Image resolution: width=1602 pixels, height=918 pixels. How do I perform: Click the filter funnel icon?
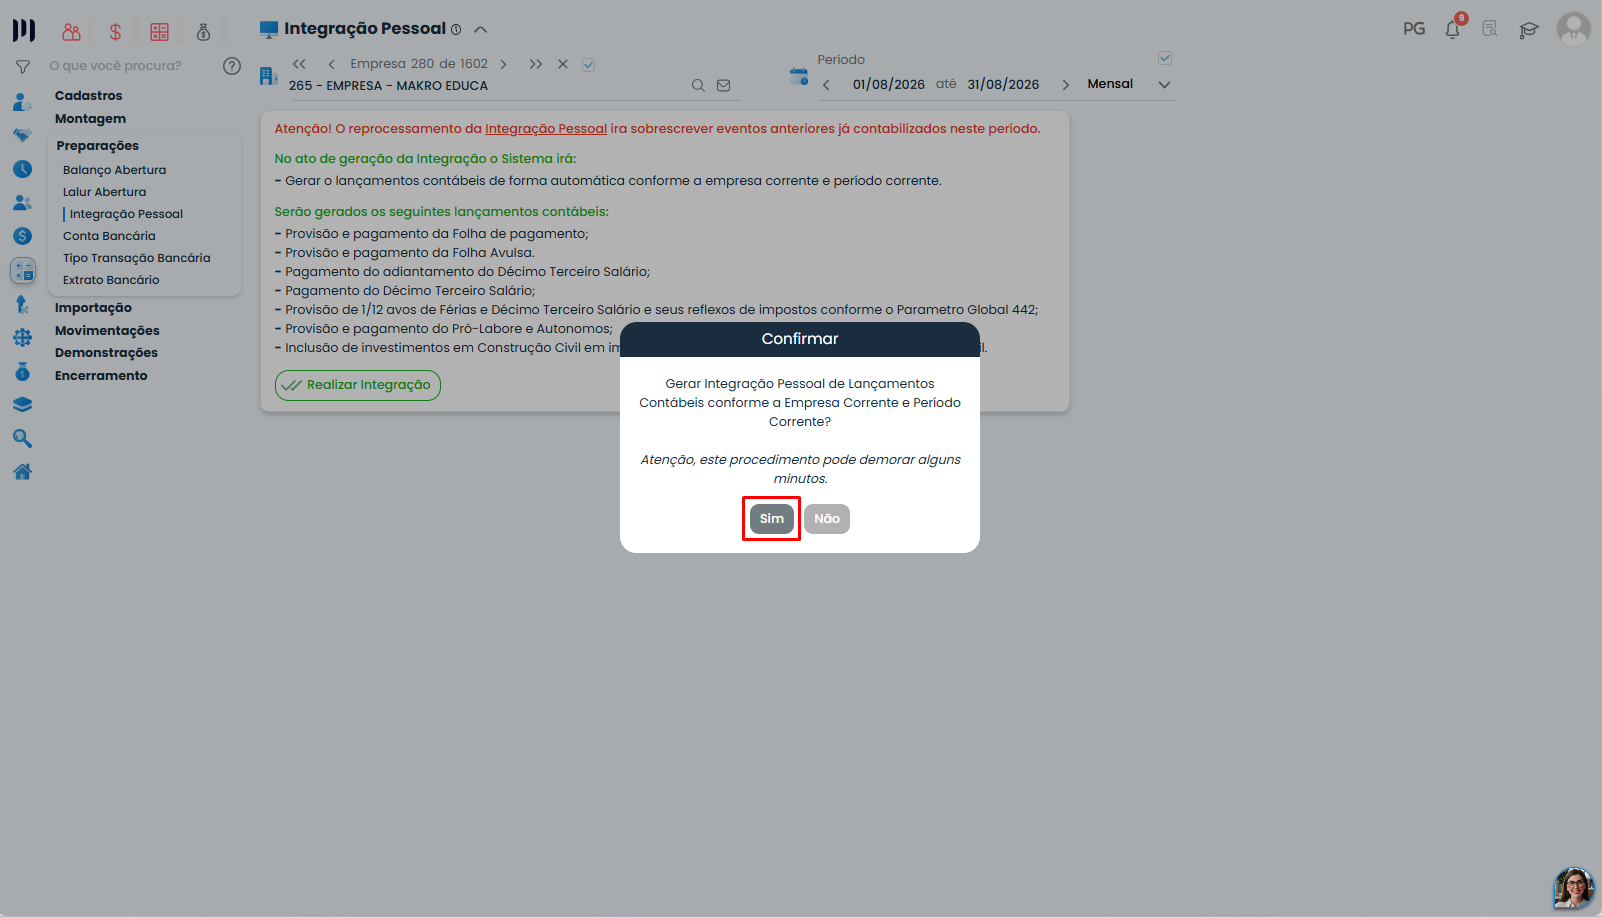[22, 67]
